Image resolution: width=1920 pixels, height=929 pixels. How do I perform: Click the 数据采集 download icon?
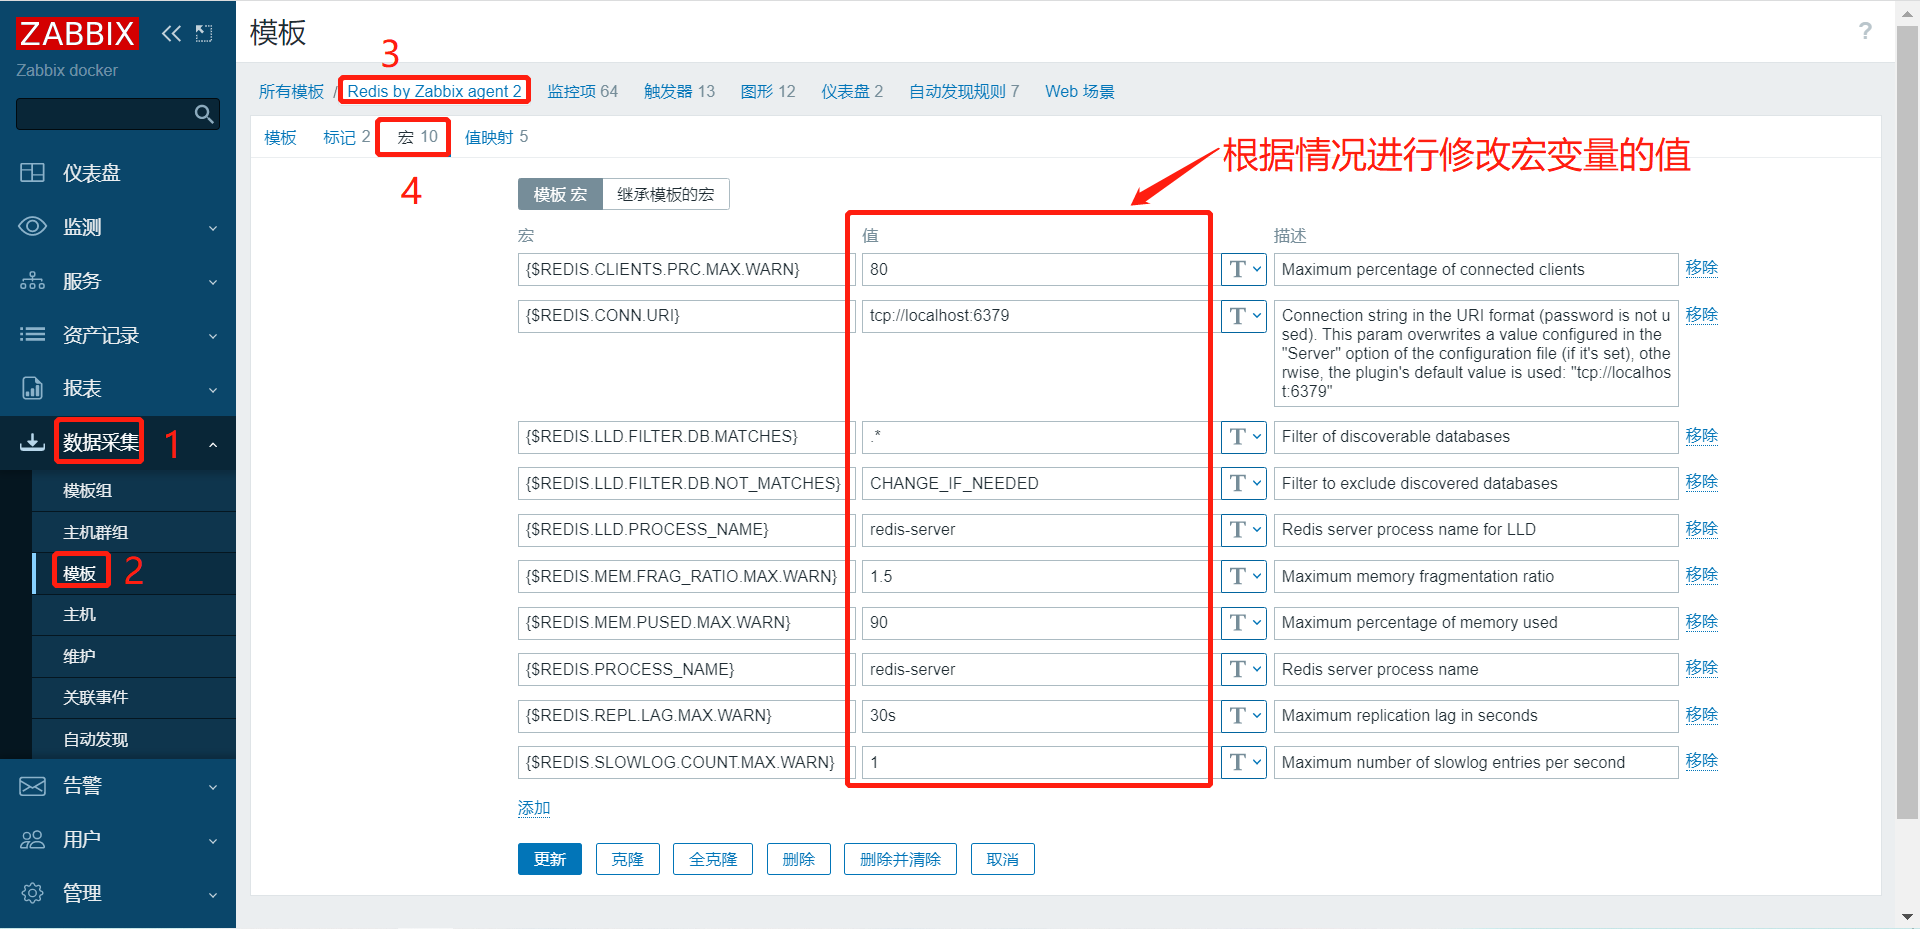[x=32, y=442]
